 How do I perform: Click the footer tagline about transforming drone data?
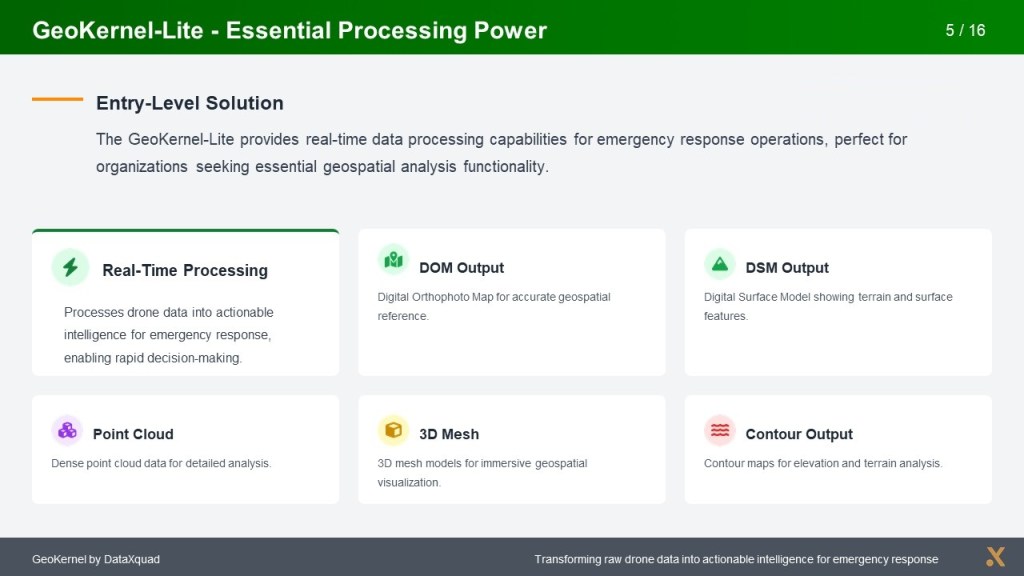pos(736,559)
